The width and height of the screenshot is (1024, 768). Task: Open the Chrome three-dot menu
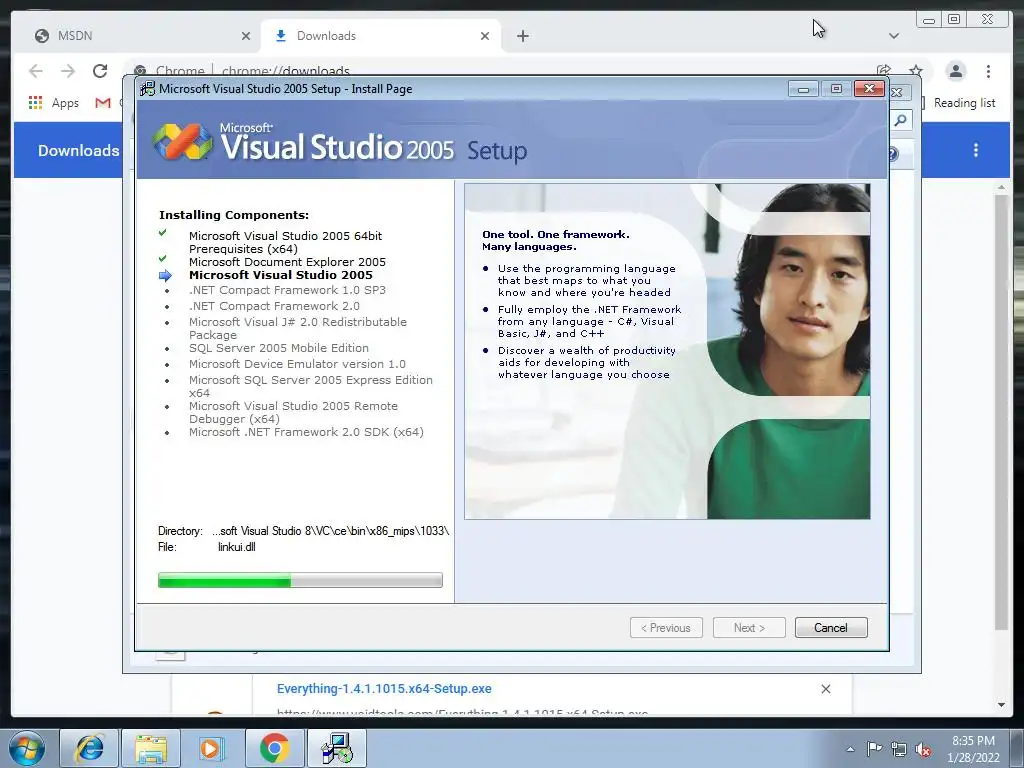[x=988, y=71]
